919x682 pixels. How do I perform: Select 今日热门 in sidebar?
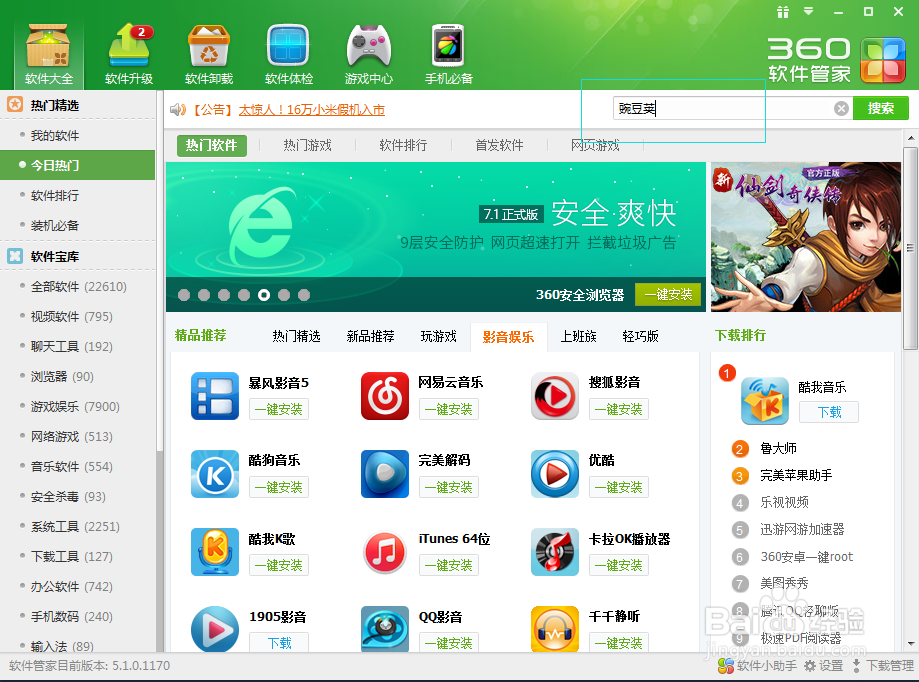click(x=78, y=165)
